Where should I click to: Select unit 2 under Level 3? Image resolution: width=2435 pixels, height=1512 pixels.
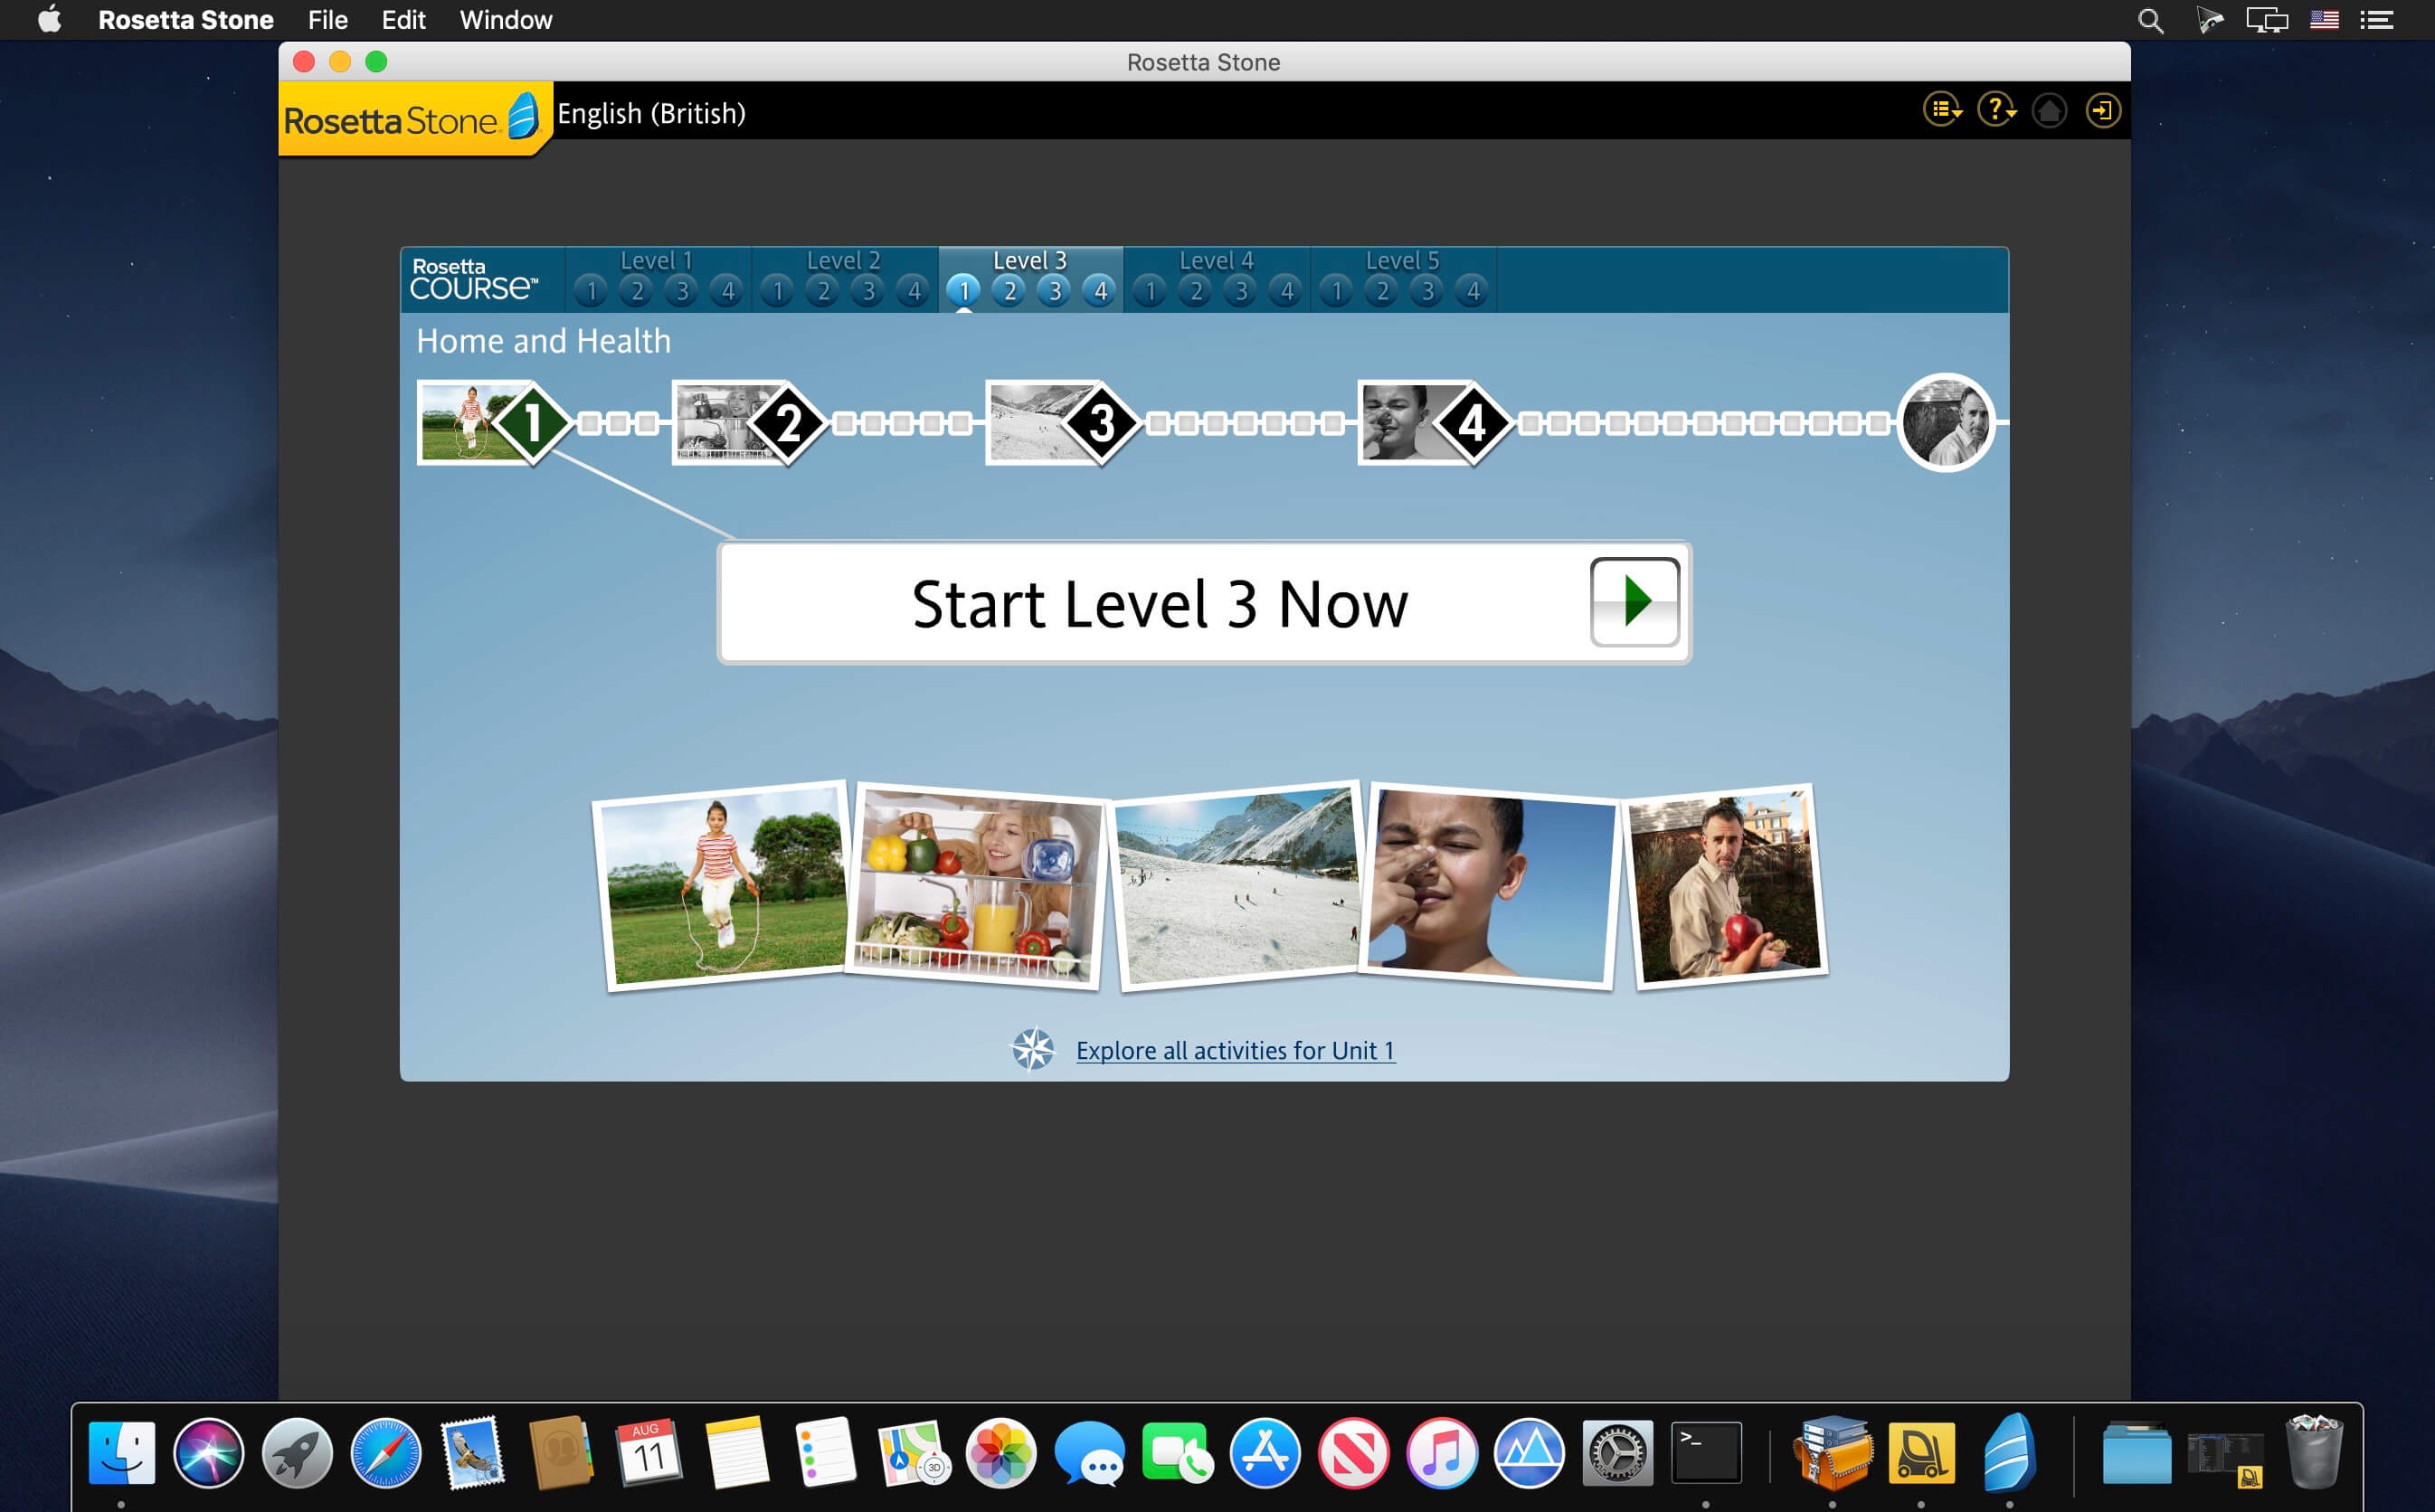[x=1010, y=291]
